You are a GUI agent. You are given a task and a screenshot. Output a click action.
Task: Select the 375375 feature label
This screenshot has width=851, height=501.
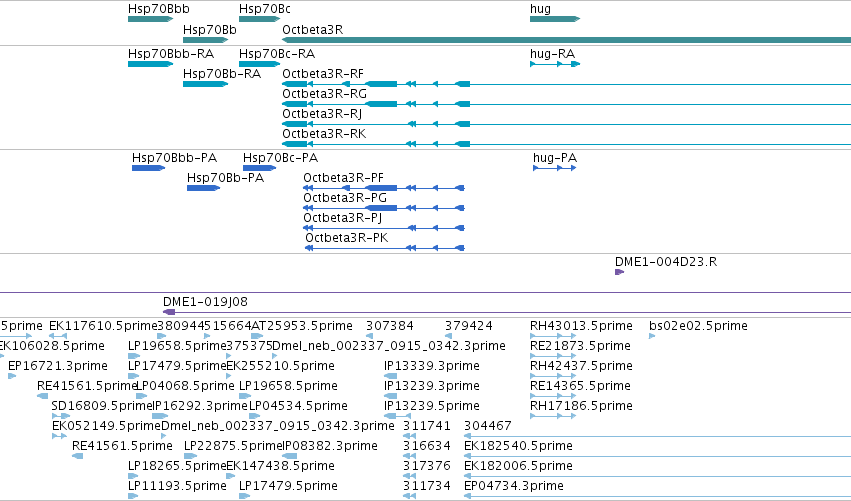click(x=249, y=346)
